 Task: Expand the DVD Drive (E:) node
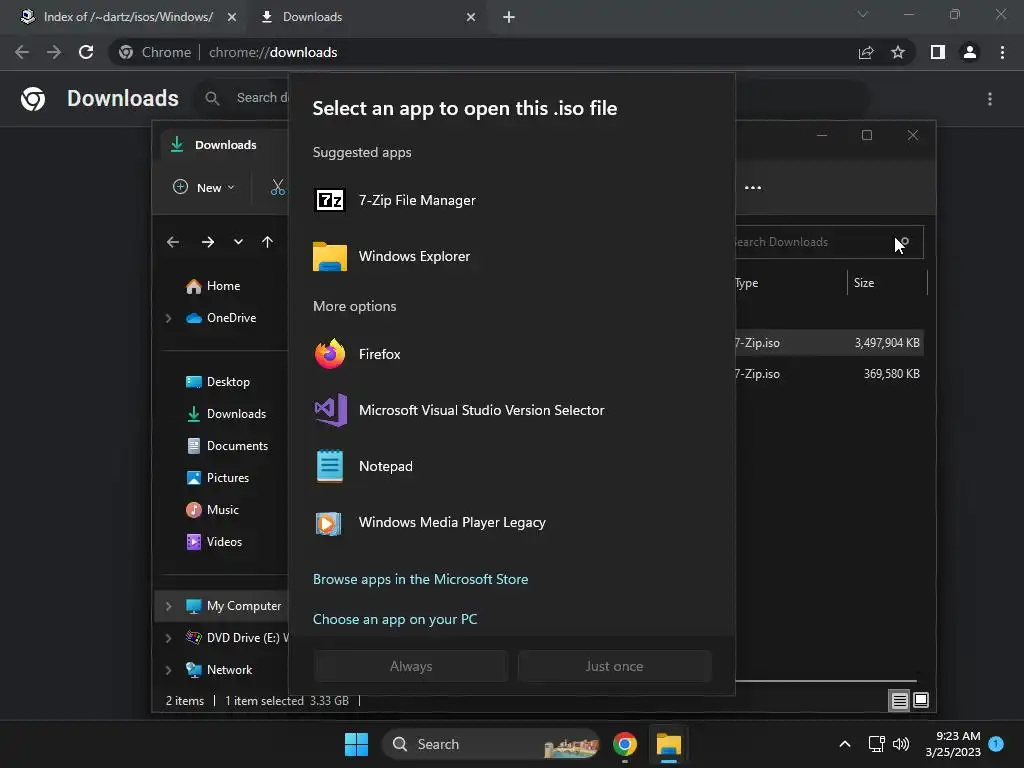tap(168, 638)
